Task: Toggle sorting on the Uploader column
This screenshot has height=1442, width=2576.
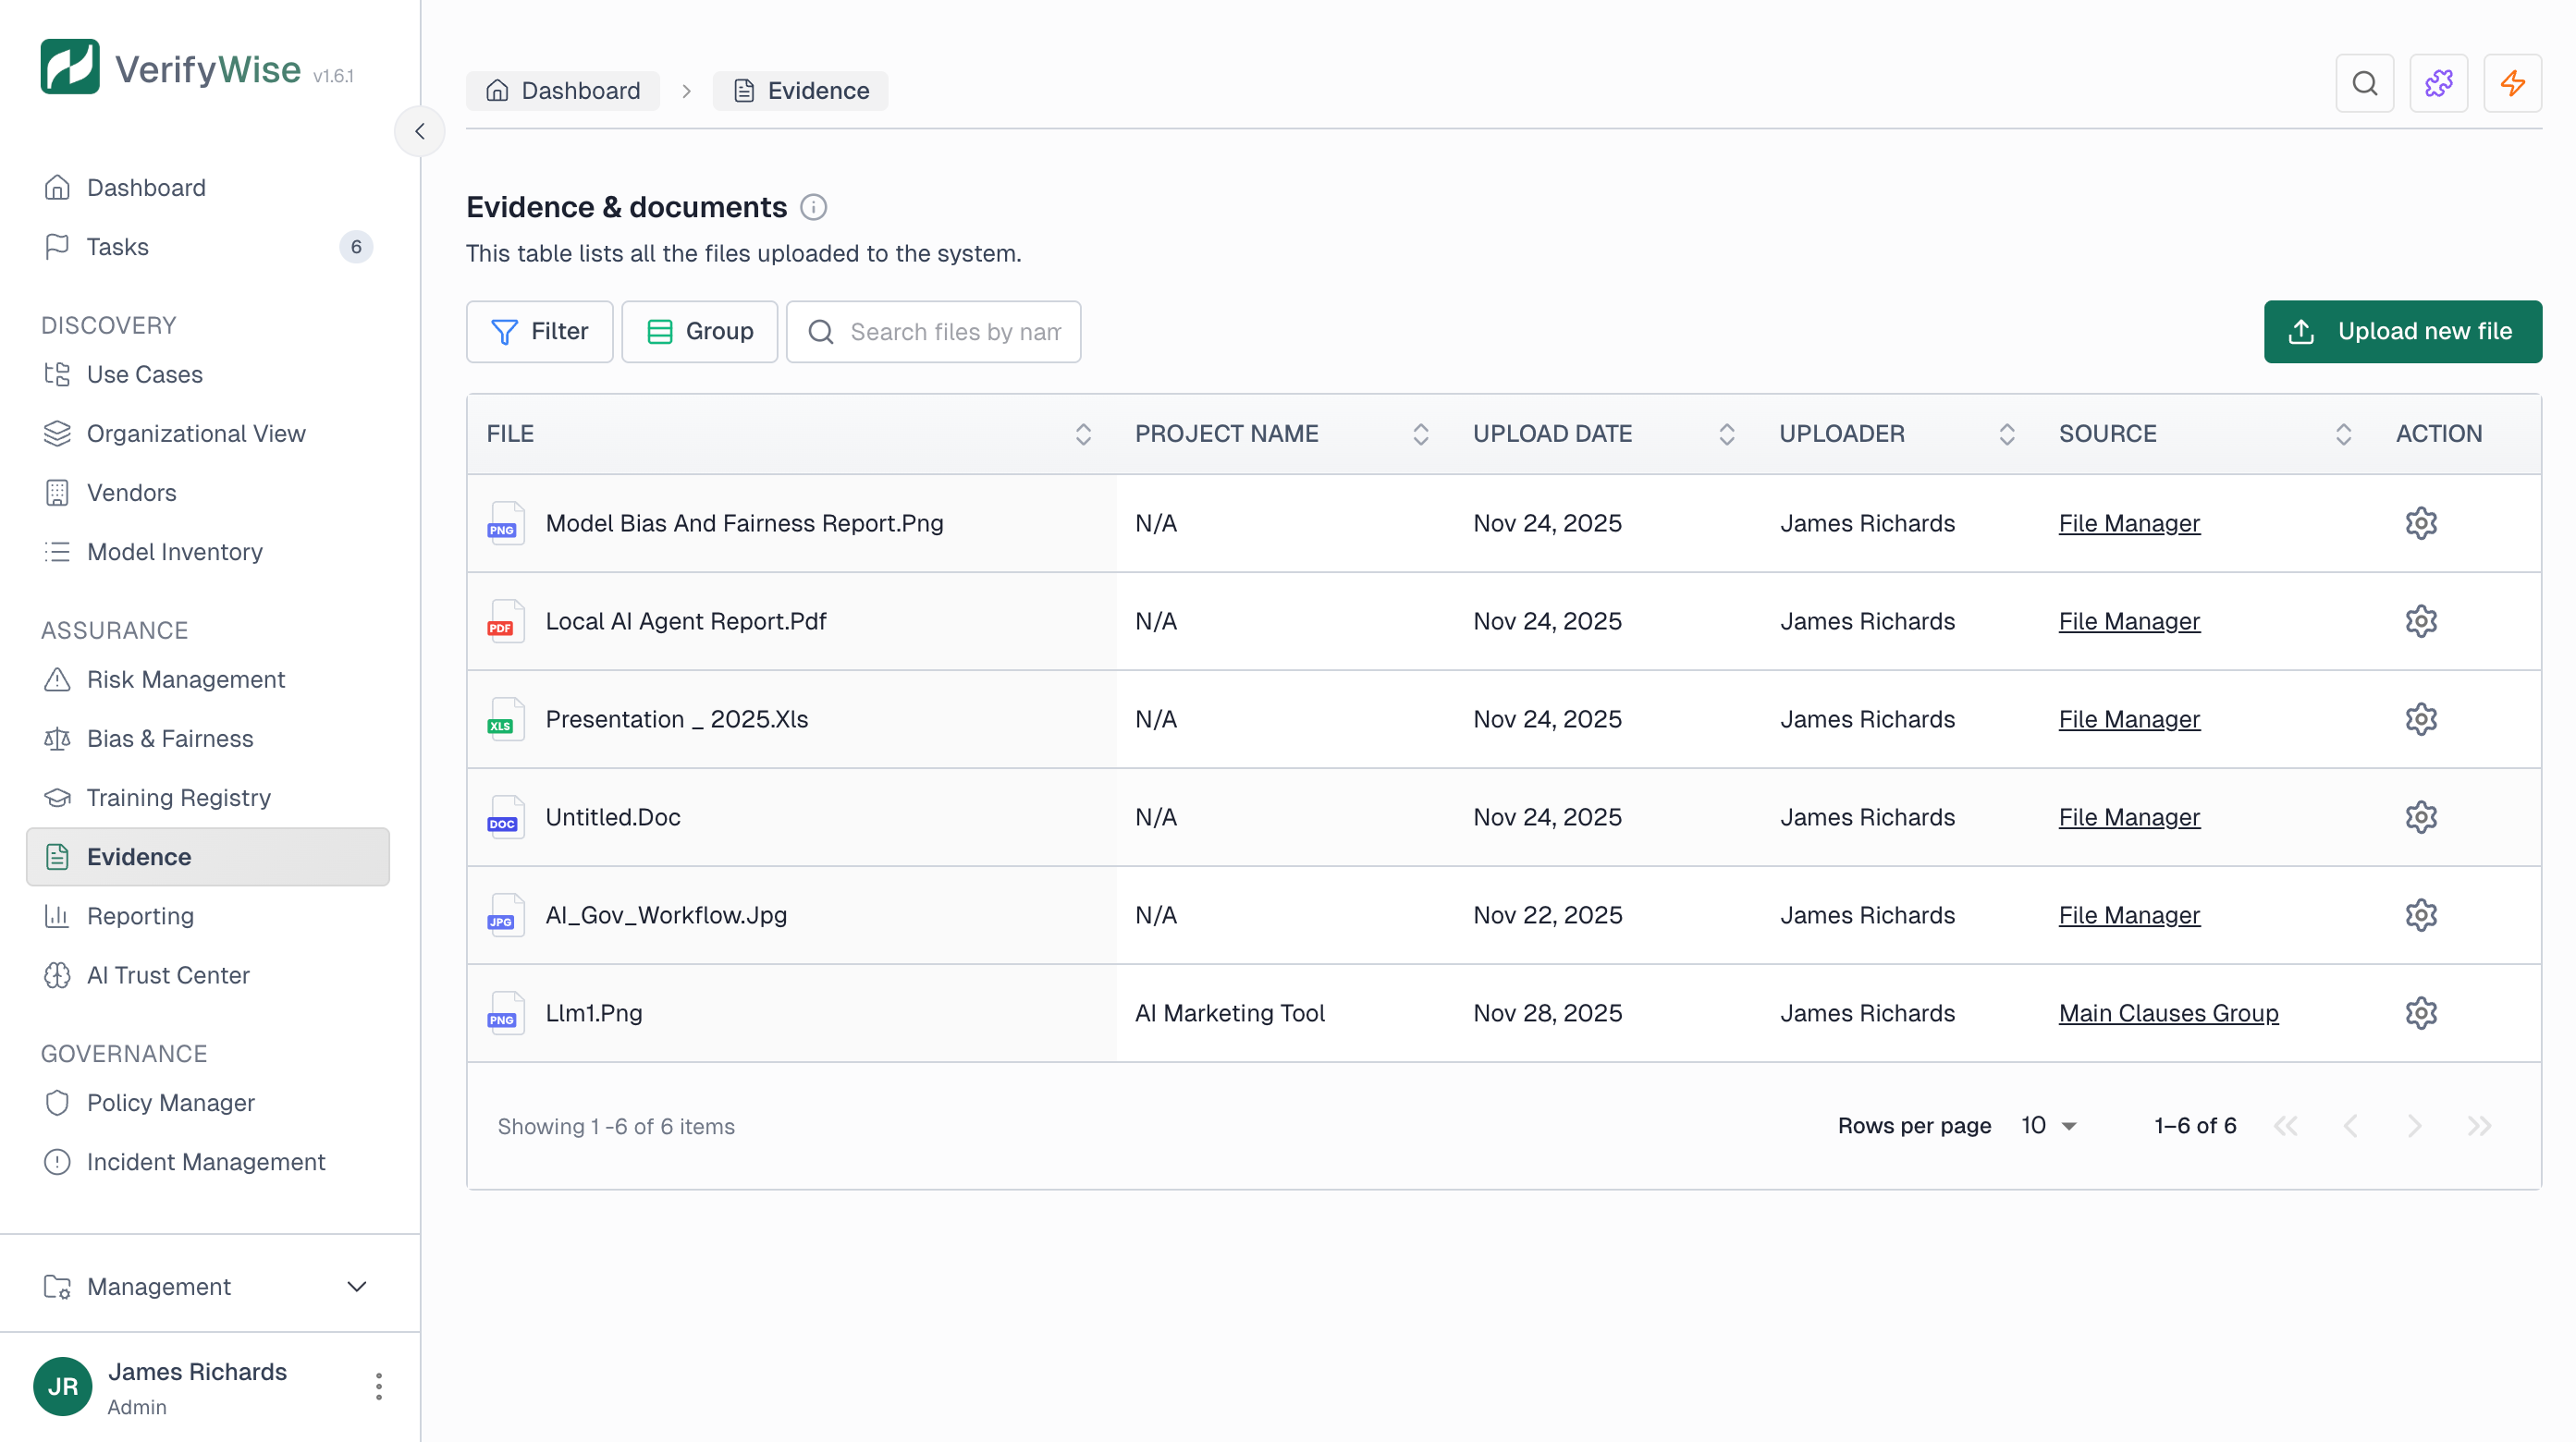Action: 2008,434
